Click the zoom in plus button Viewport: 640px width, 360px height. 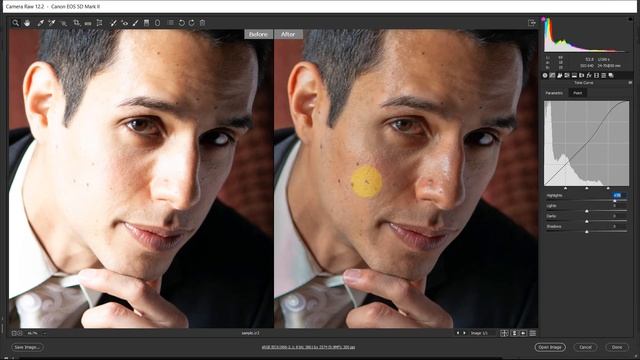coord(19,333)
